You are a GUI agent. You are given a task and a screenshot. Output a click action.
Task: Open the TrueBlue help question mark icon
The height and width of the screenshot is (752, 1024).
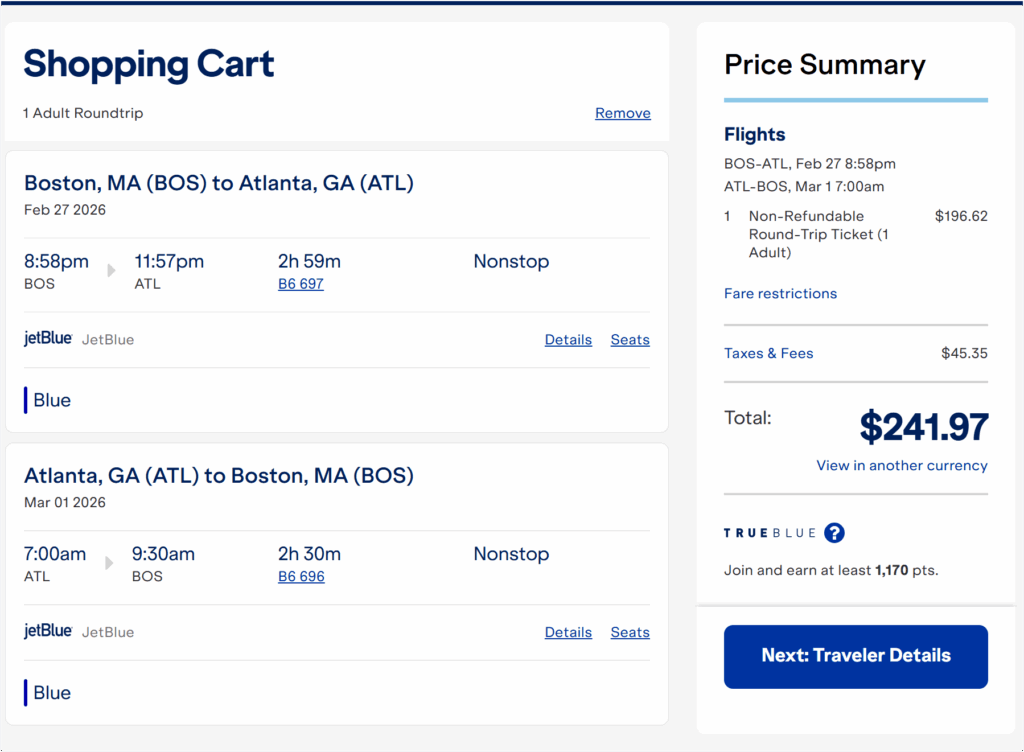coord(834,532)
